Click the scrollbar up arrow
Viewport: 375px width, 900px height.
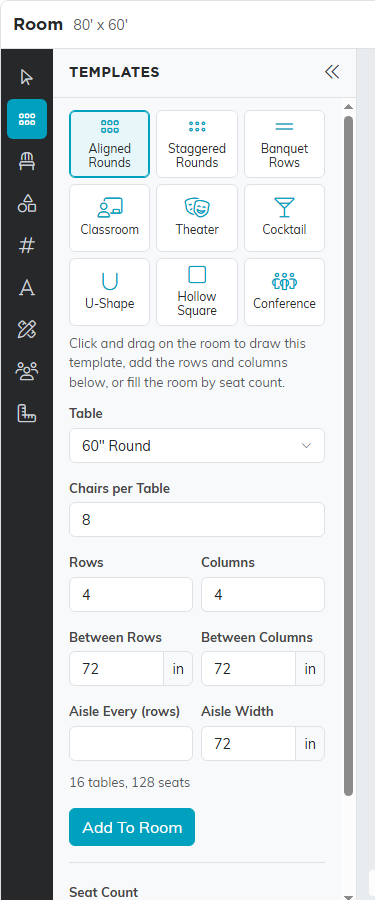[x=349, y=107]
